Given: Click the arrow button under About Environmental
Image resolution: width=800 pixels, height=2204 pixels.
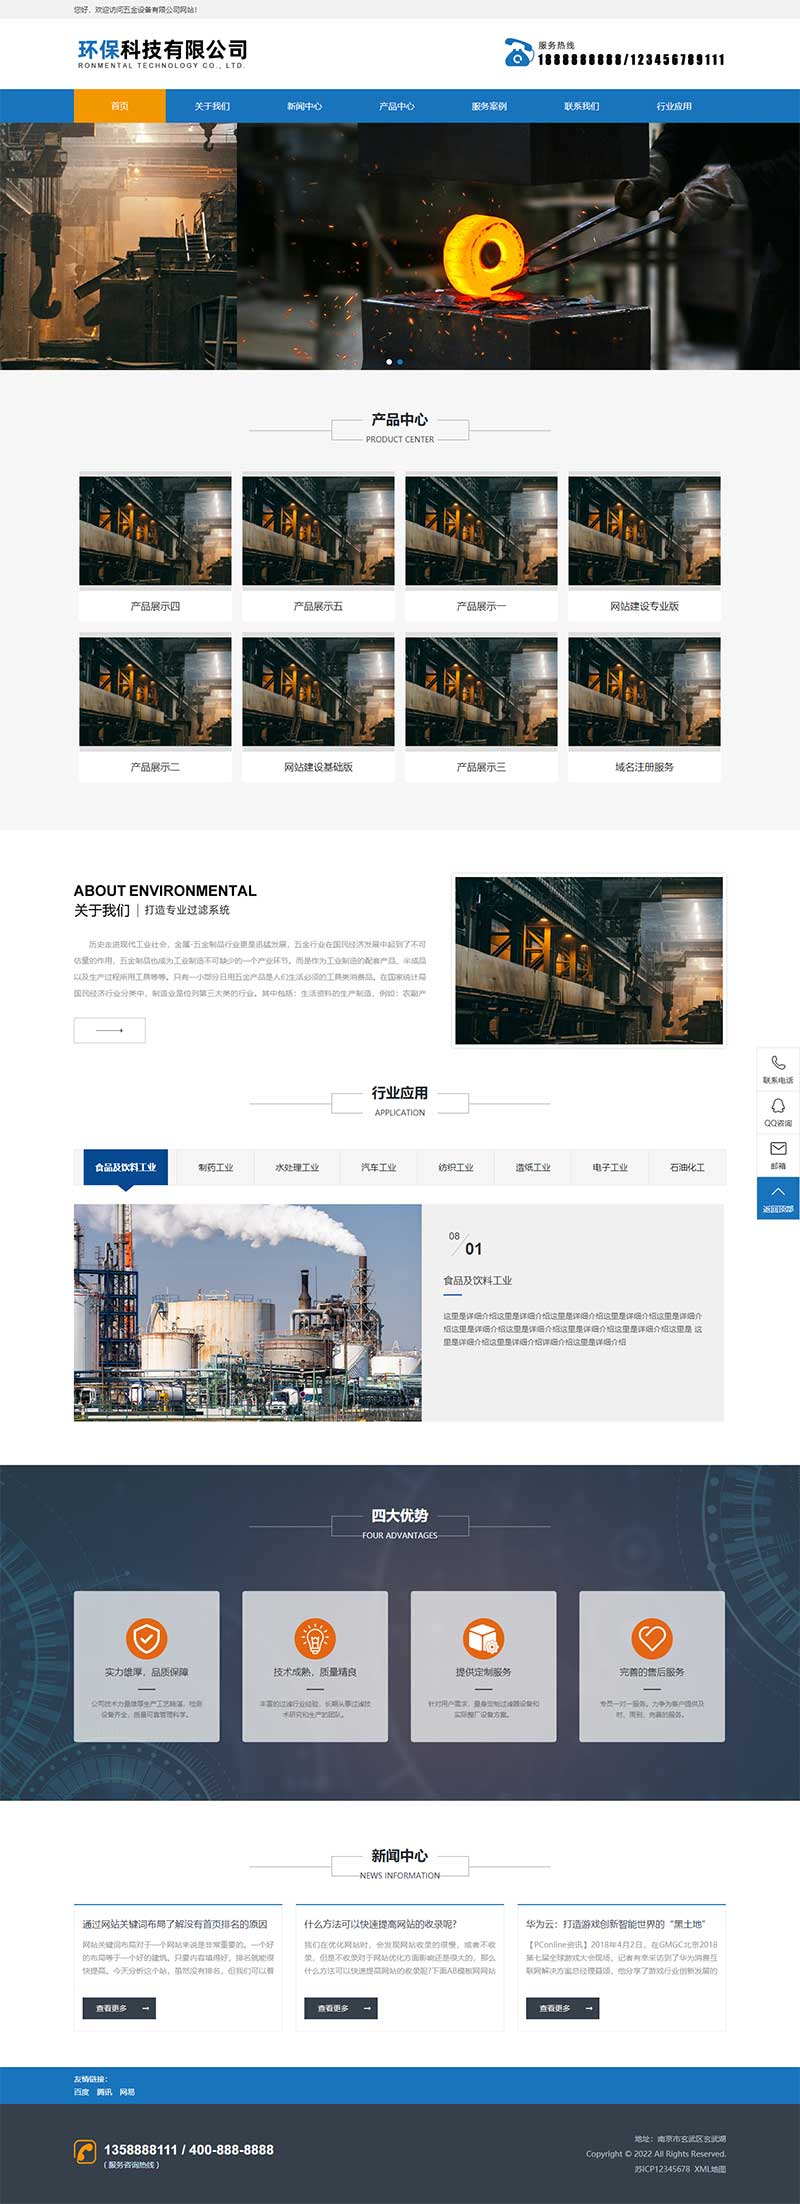Looking at the screenshot, I should [110, 1030].
